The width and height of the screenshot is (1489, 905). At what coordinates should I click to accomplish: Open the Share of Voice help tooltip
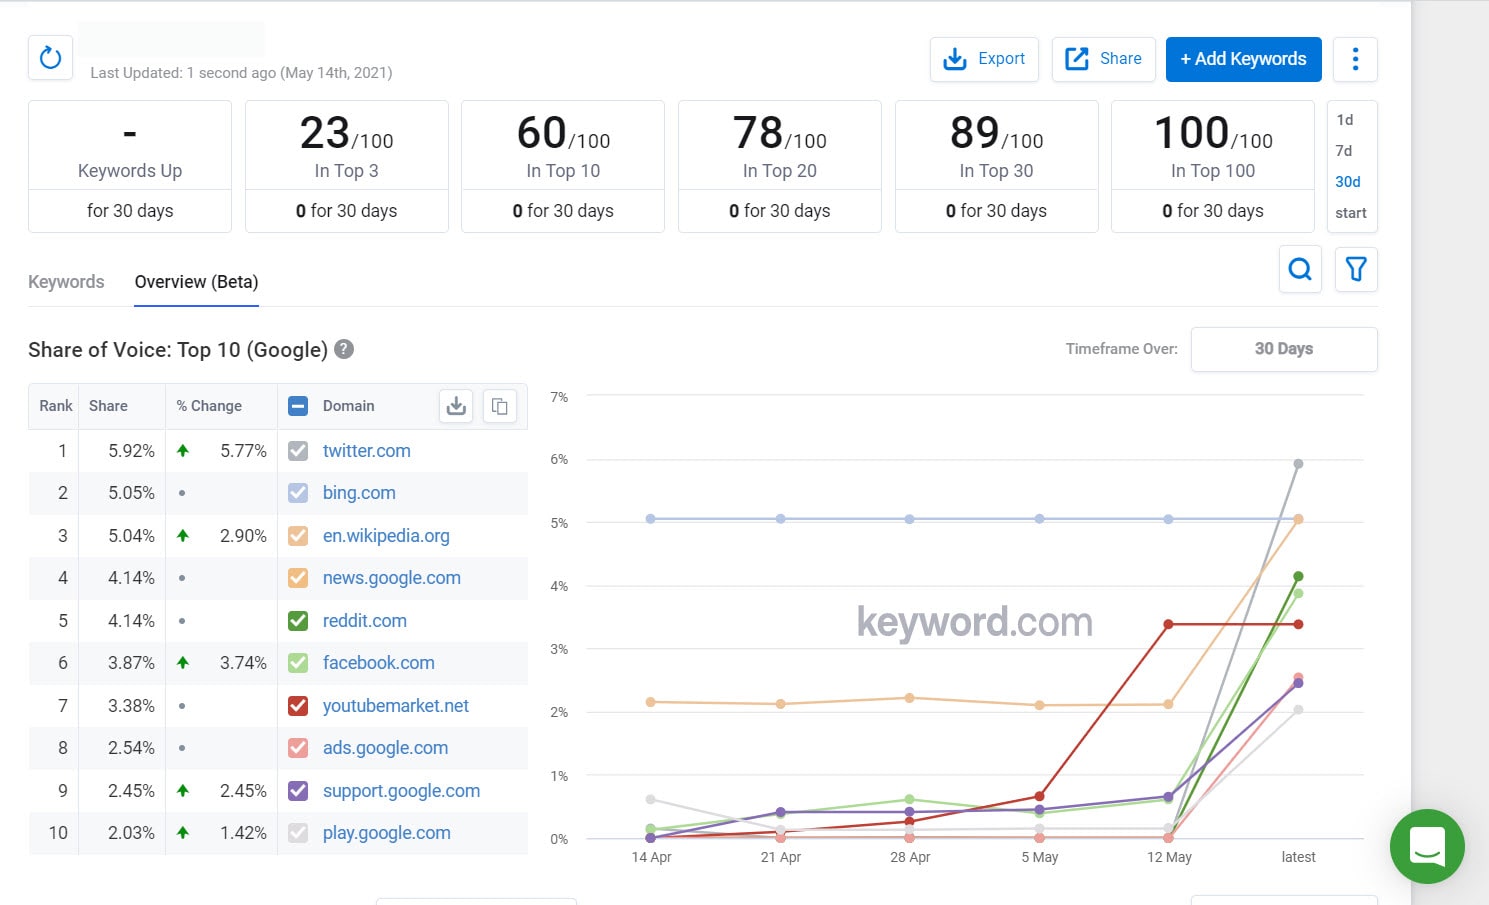tap(343, 349)
